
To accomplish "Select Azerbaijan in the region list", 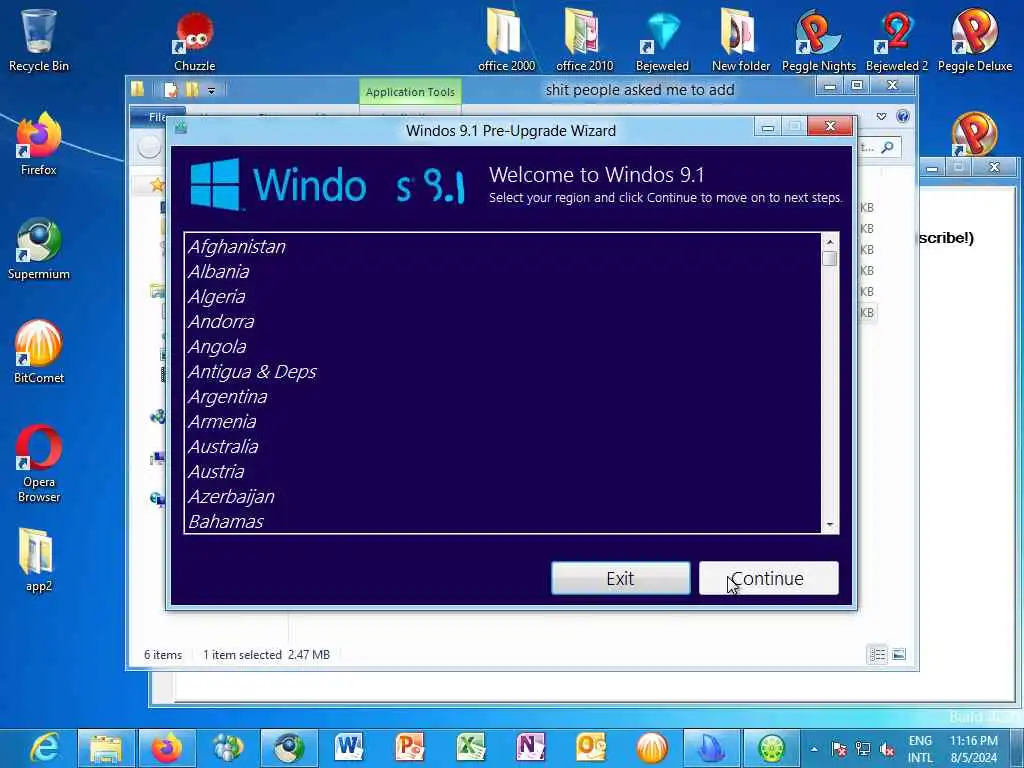I will click(x=502, y=496).
